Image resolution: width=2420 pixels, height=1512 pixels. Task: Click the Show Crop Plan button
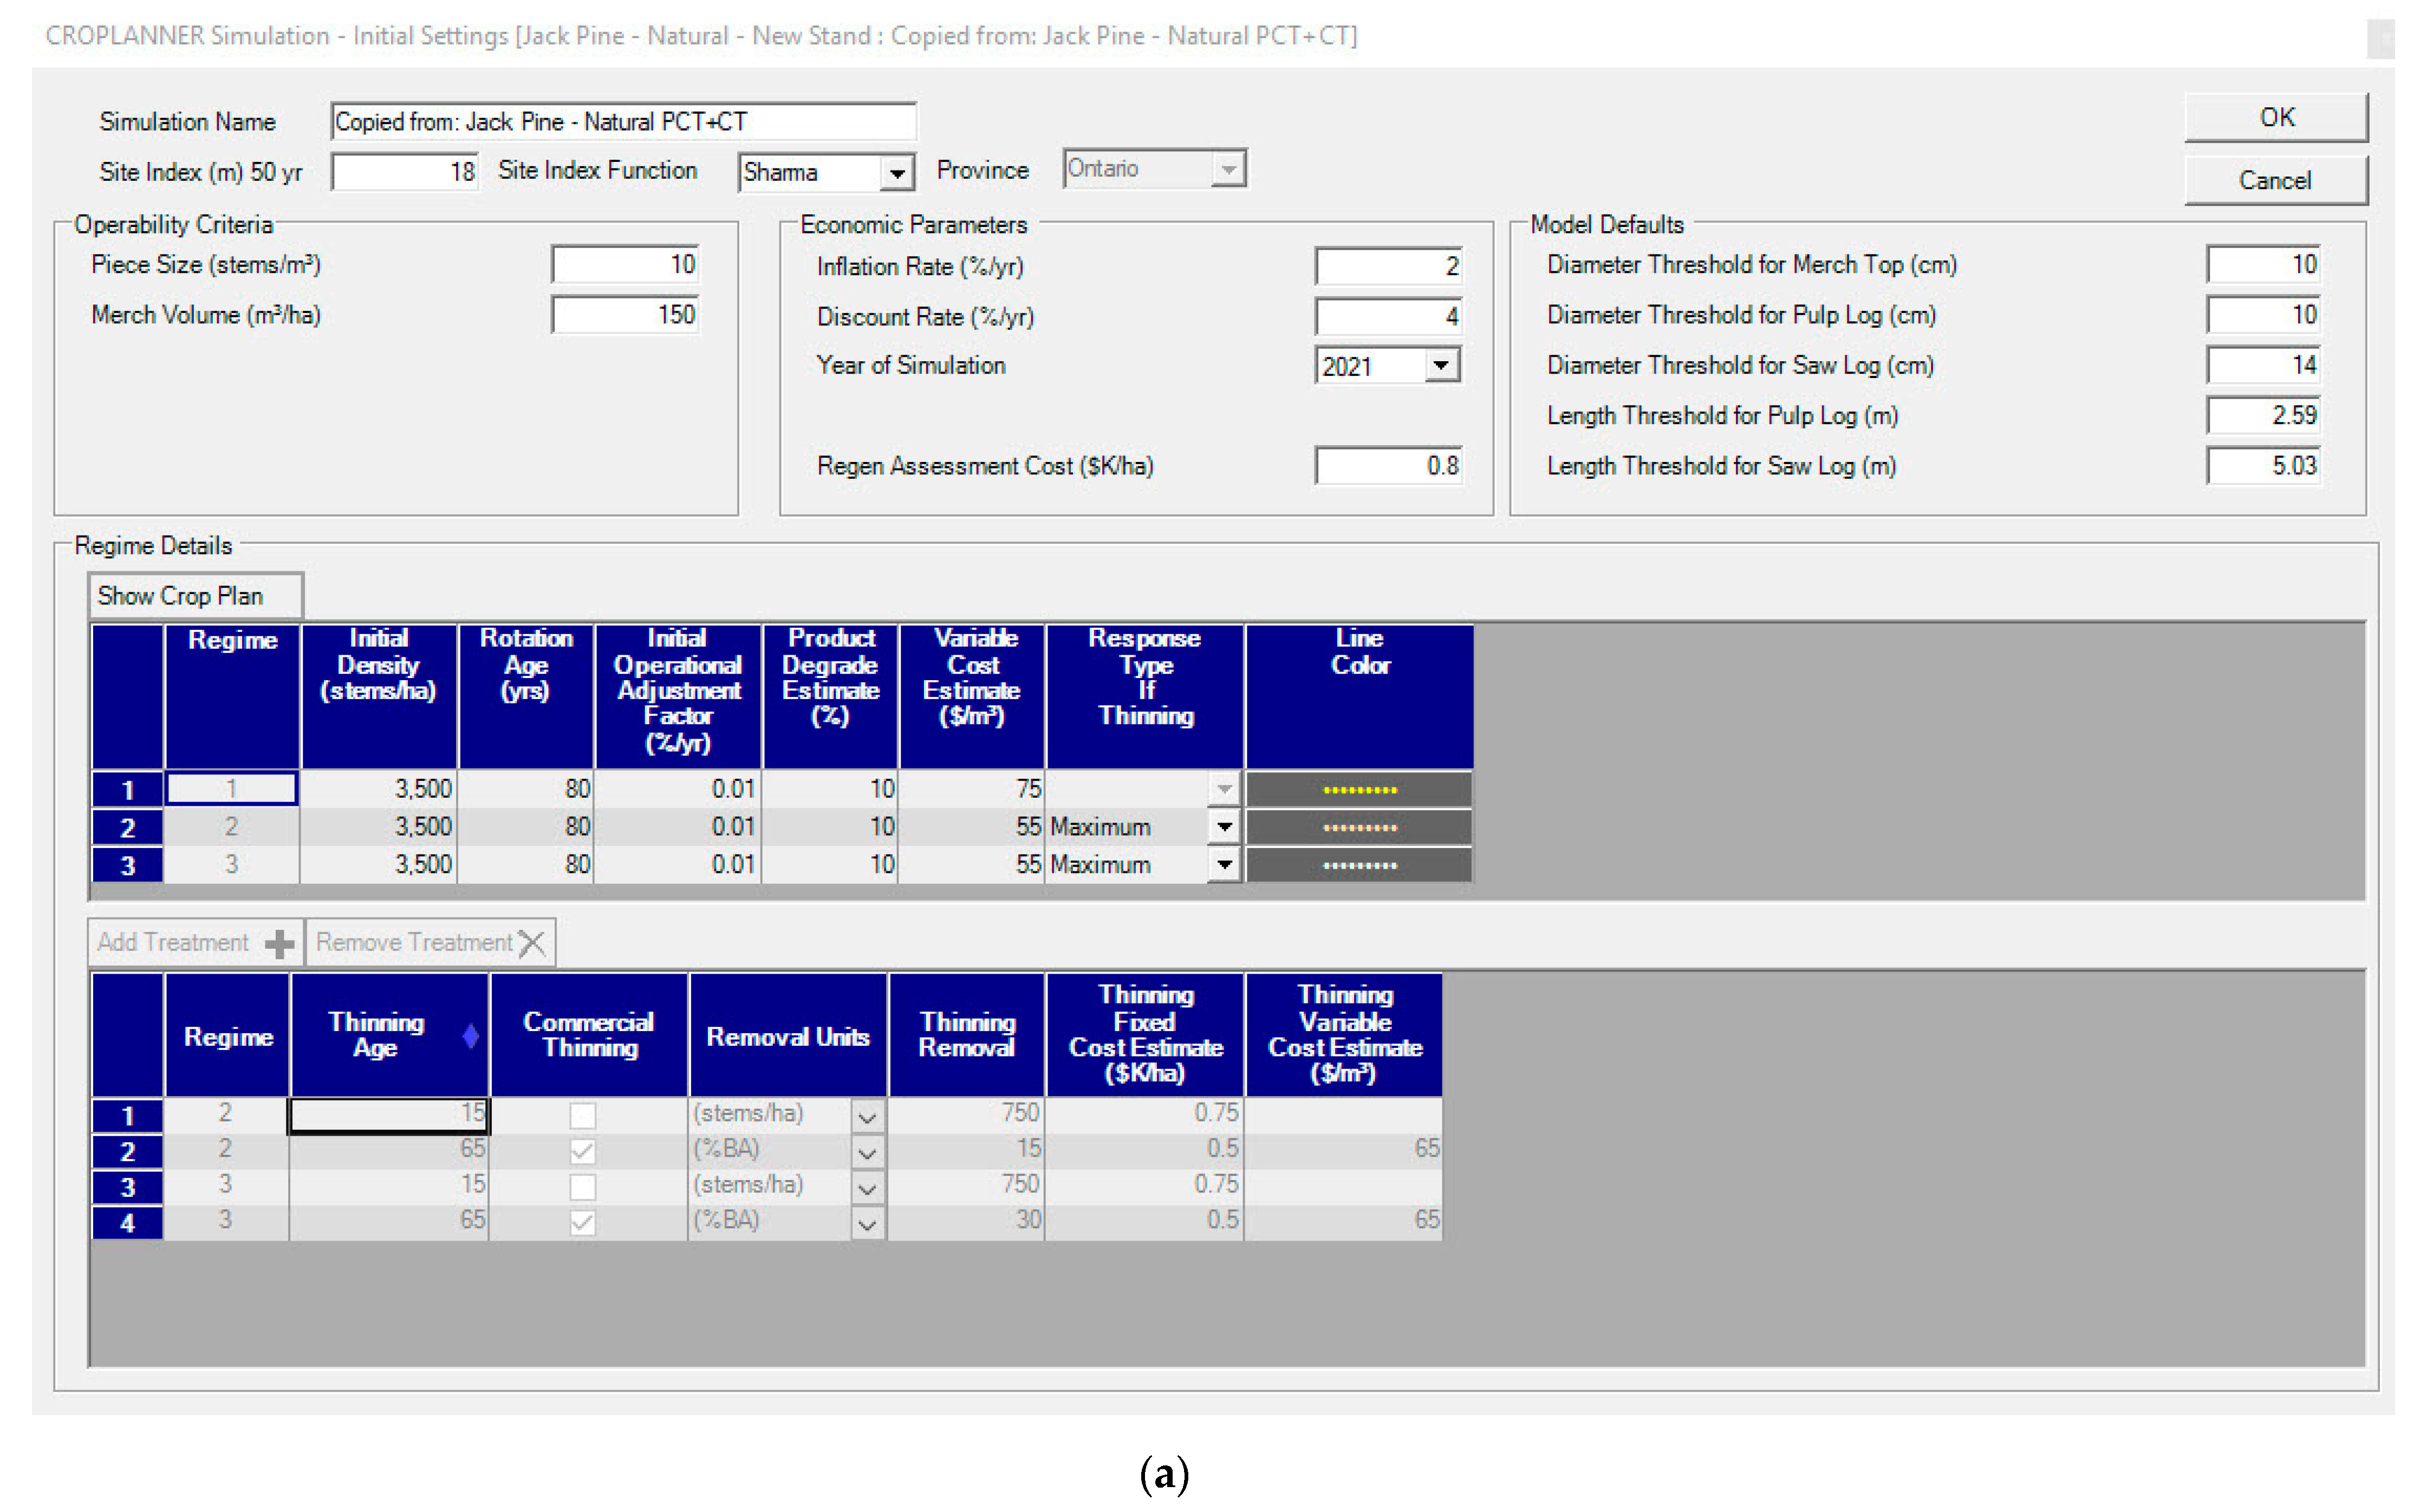point(195,596)
